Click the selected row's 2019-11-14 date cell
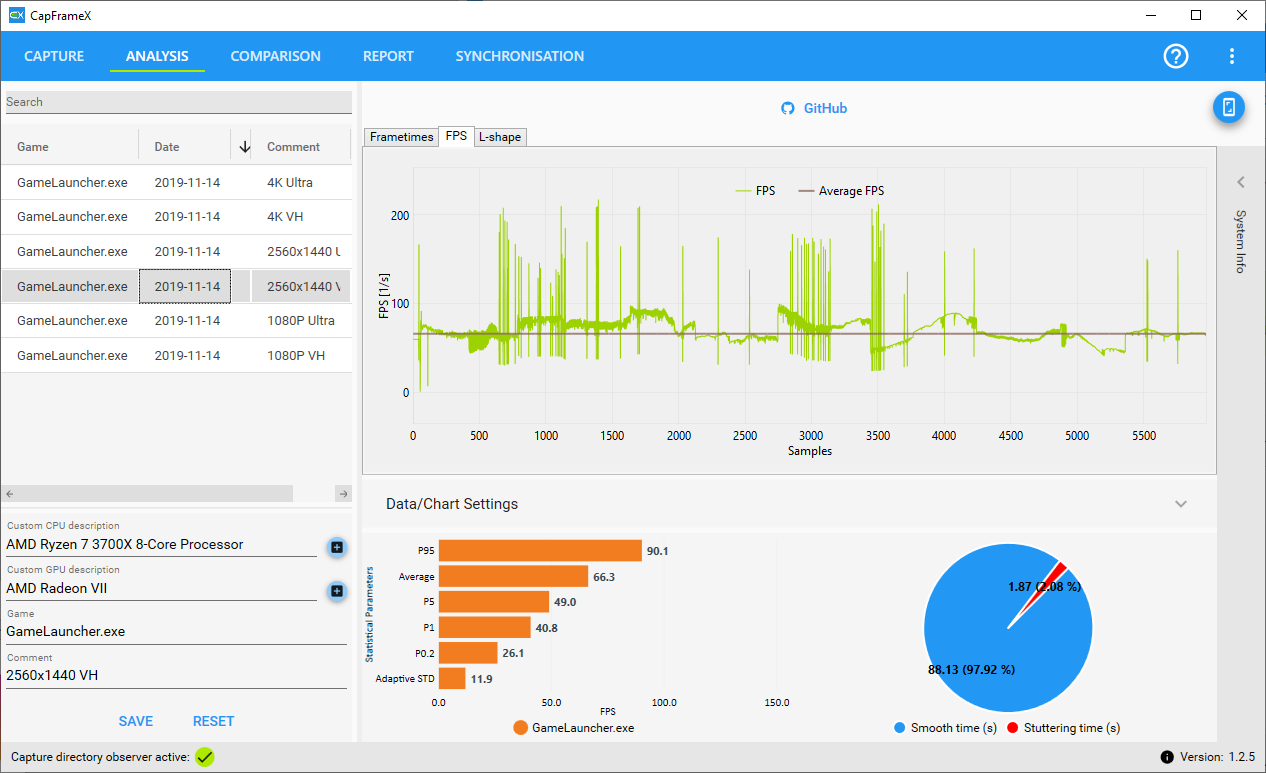This screenshot has height=773, width=1266. (185, 286)
